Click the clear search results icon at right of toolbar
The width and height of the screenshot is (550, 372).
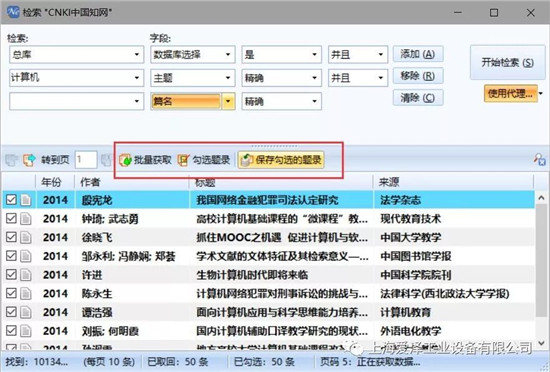[539, 160]
